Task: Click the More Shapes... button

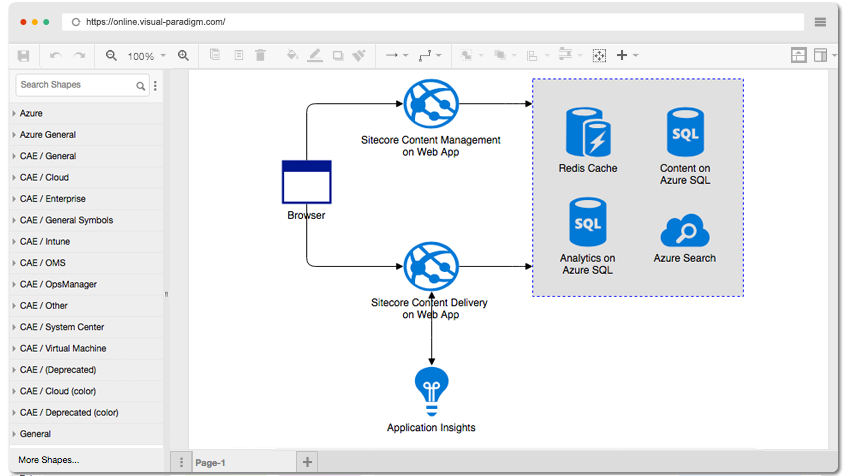Action: click(49, 460)
